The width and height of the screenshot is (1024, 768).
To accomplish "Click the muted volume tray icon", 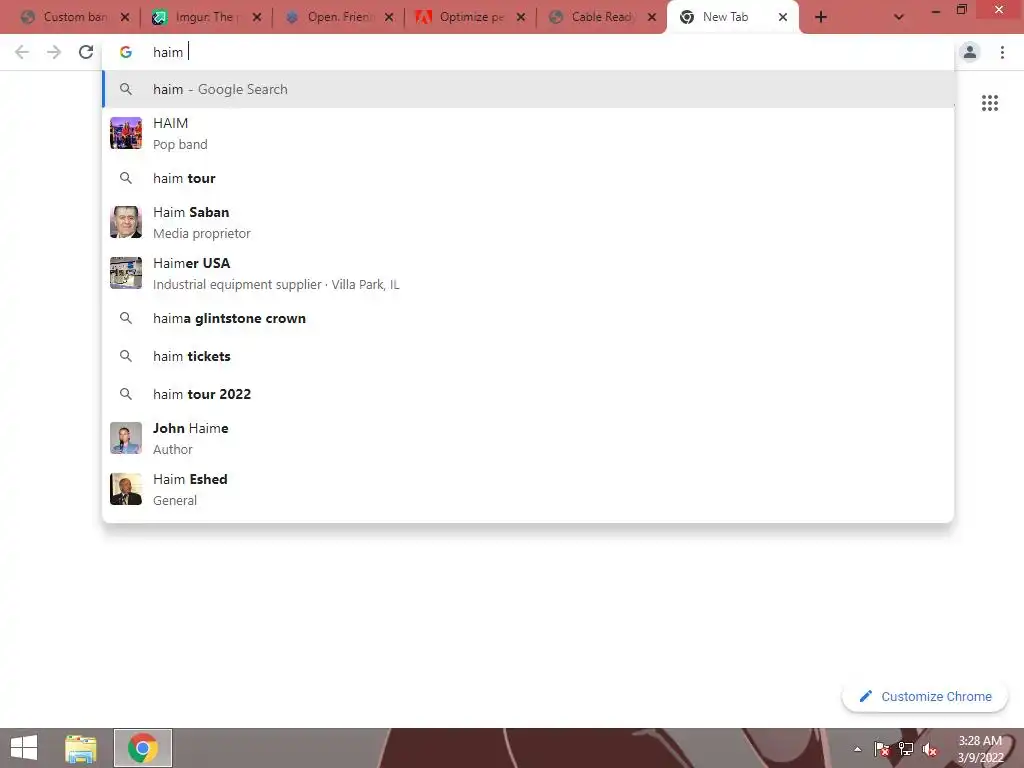I will coord(930,749).
